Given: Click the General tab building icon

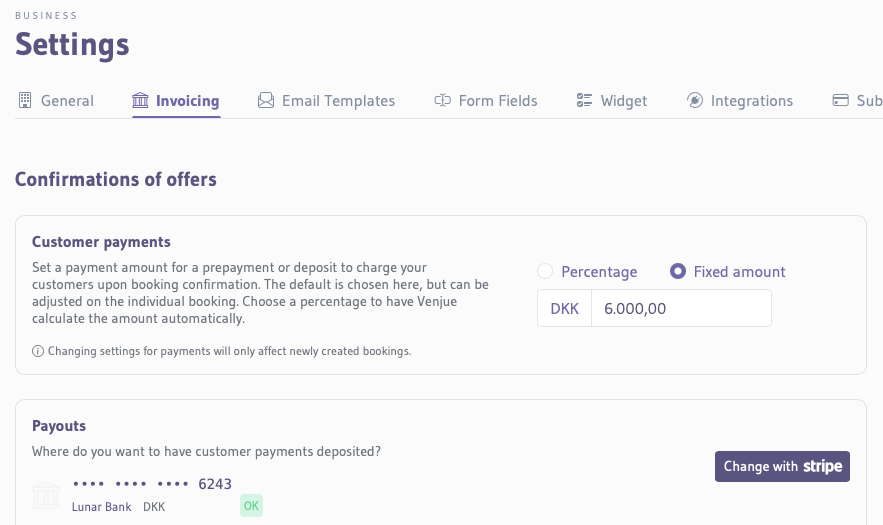Looking at the screenshot, I should coord(25,100).
